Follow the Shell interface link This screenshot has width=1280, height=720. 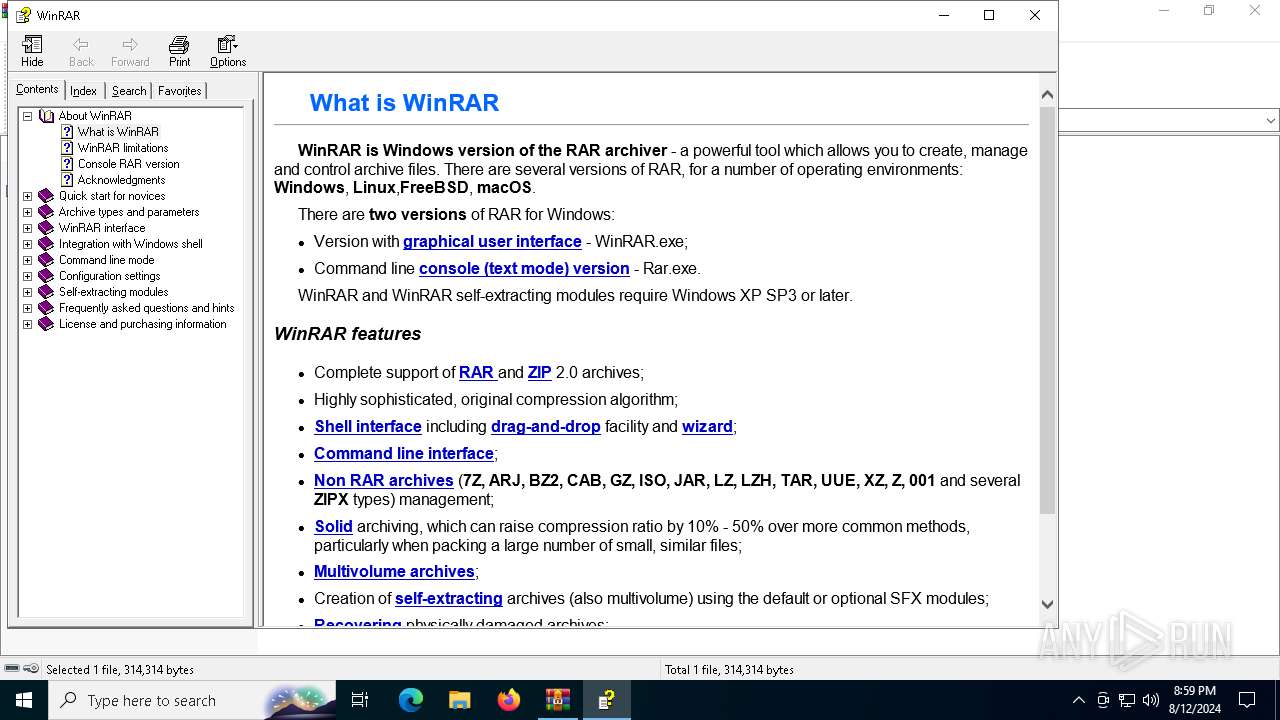coord(368,426)
